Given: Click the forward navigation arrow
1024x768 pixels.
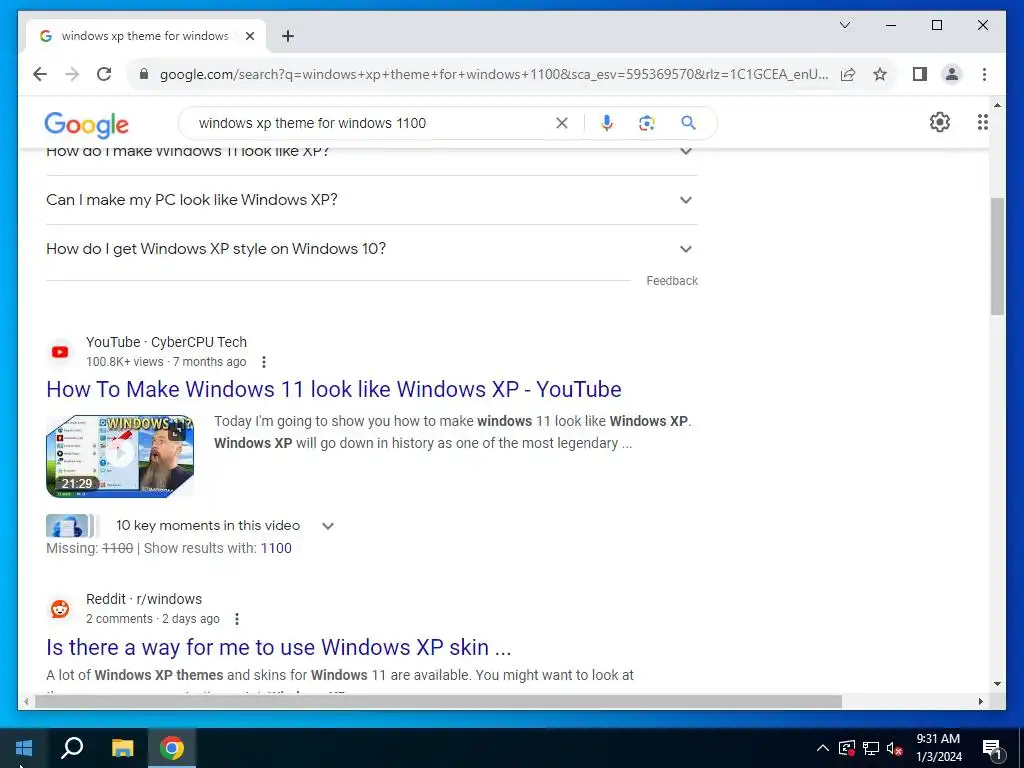Looking at the screenshot, I should [72, 74].
